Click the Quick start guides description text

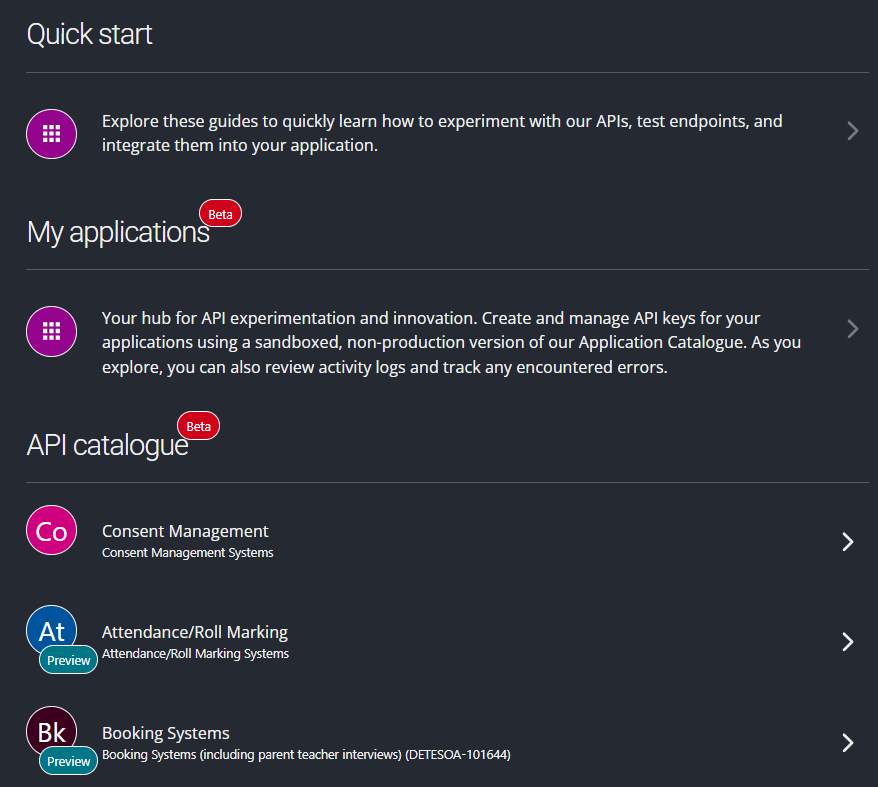click(x=442, y=133)
